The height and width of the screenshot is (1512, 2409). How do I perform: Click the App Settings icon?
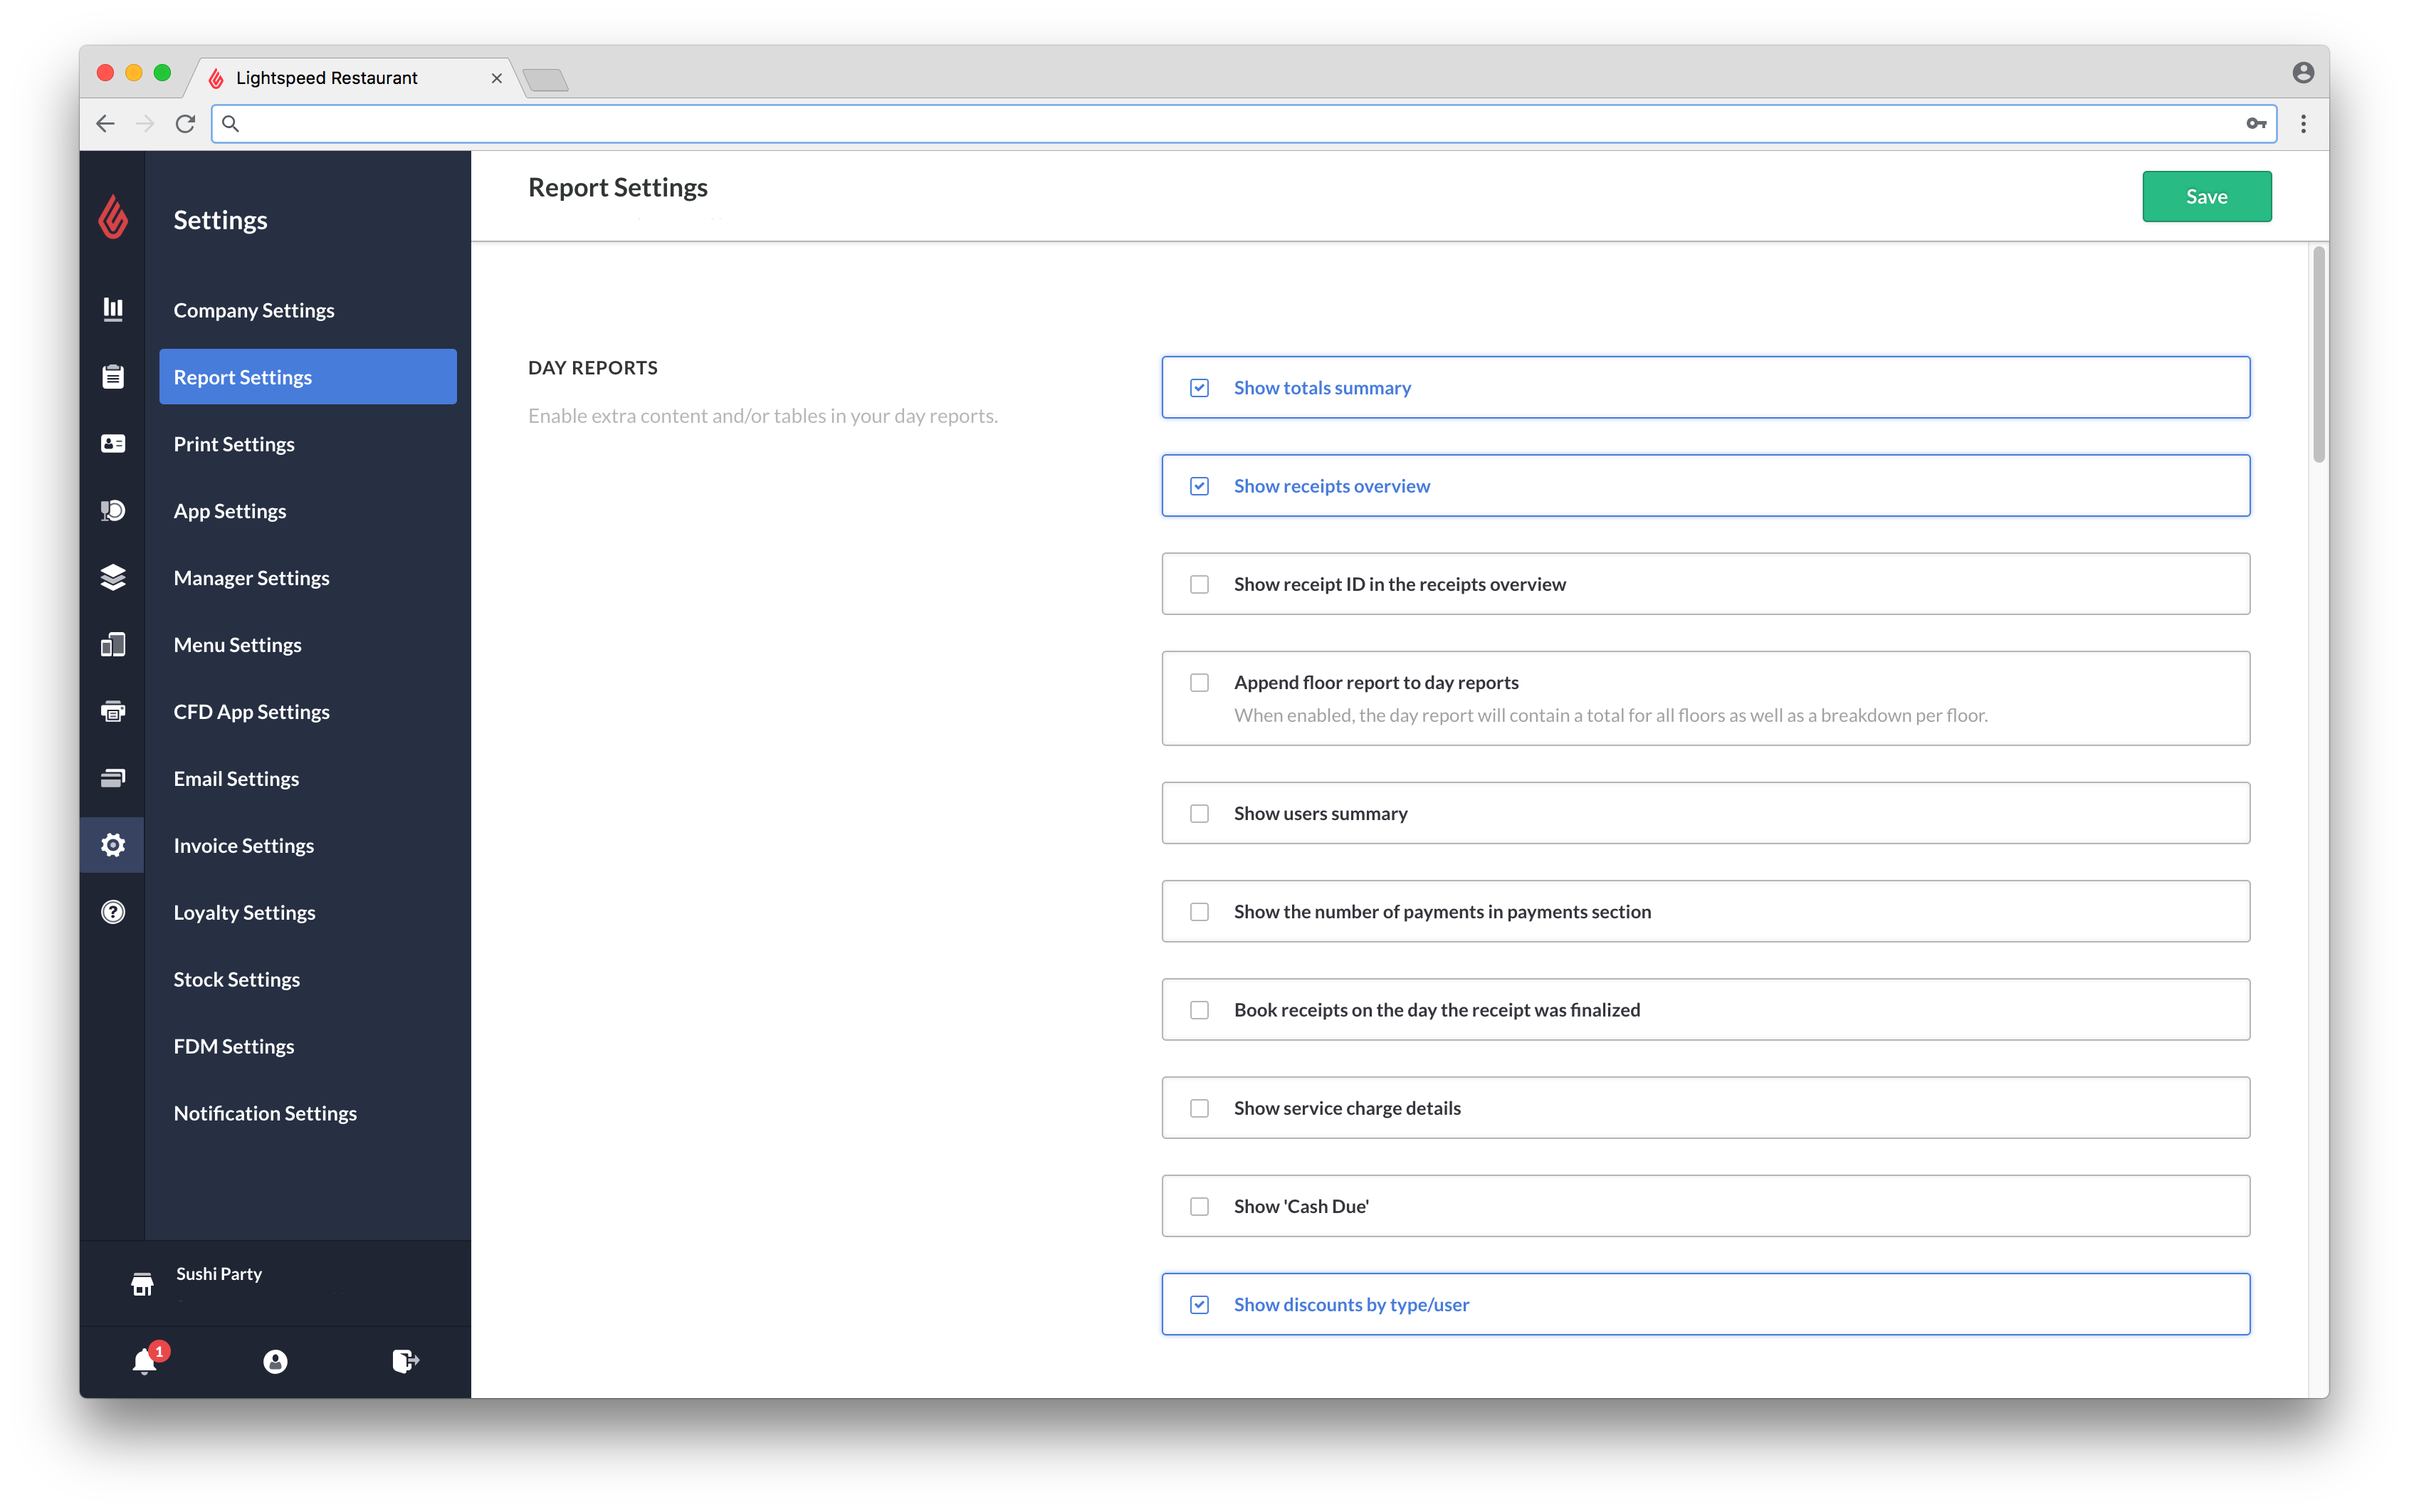113,509
